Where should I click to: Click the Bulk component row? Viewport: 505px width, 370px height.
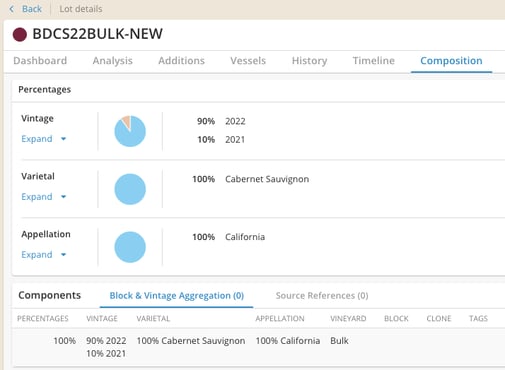259,347
